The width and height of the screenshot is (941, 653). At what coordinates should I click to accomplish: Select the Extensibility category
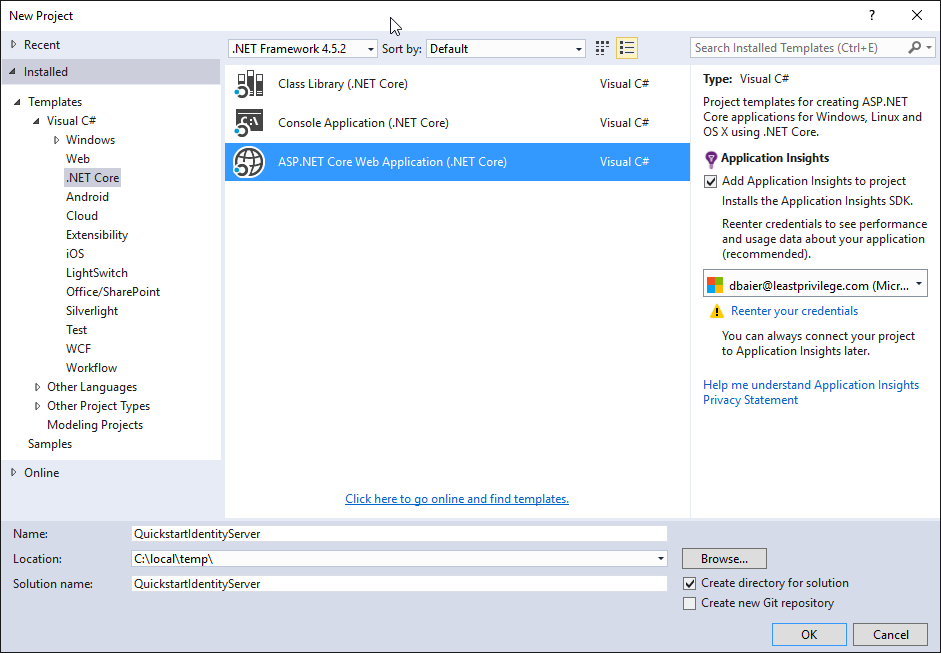[x=97, y=235]
